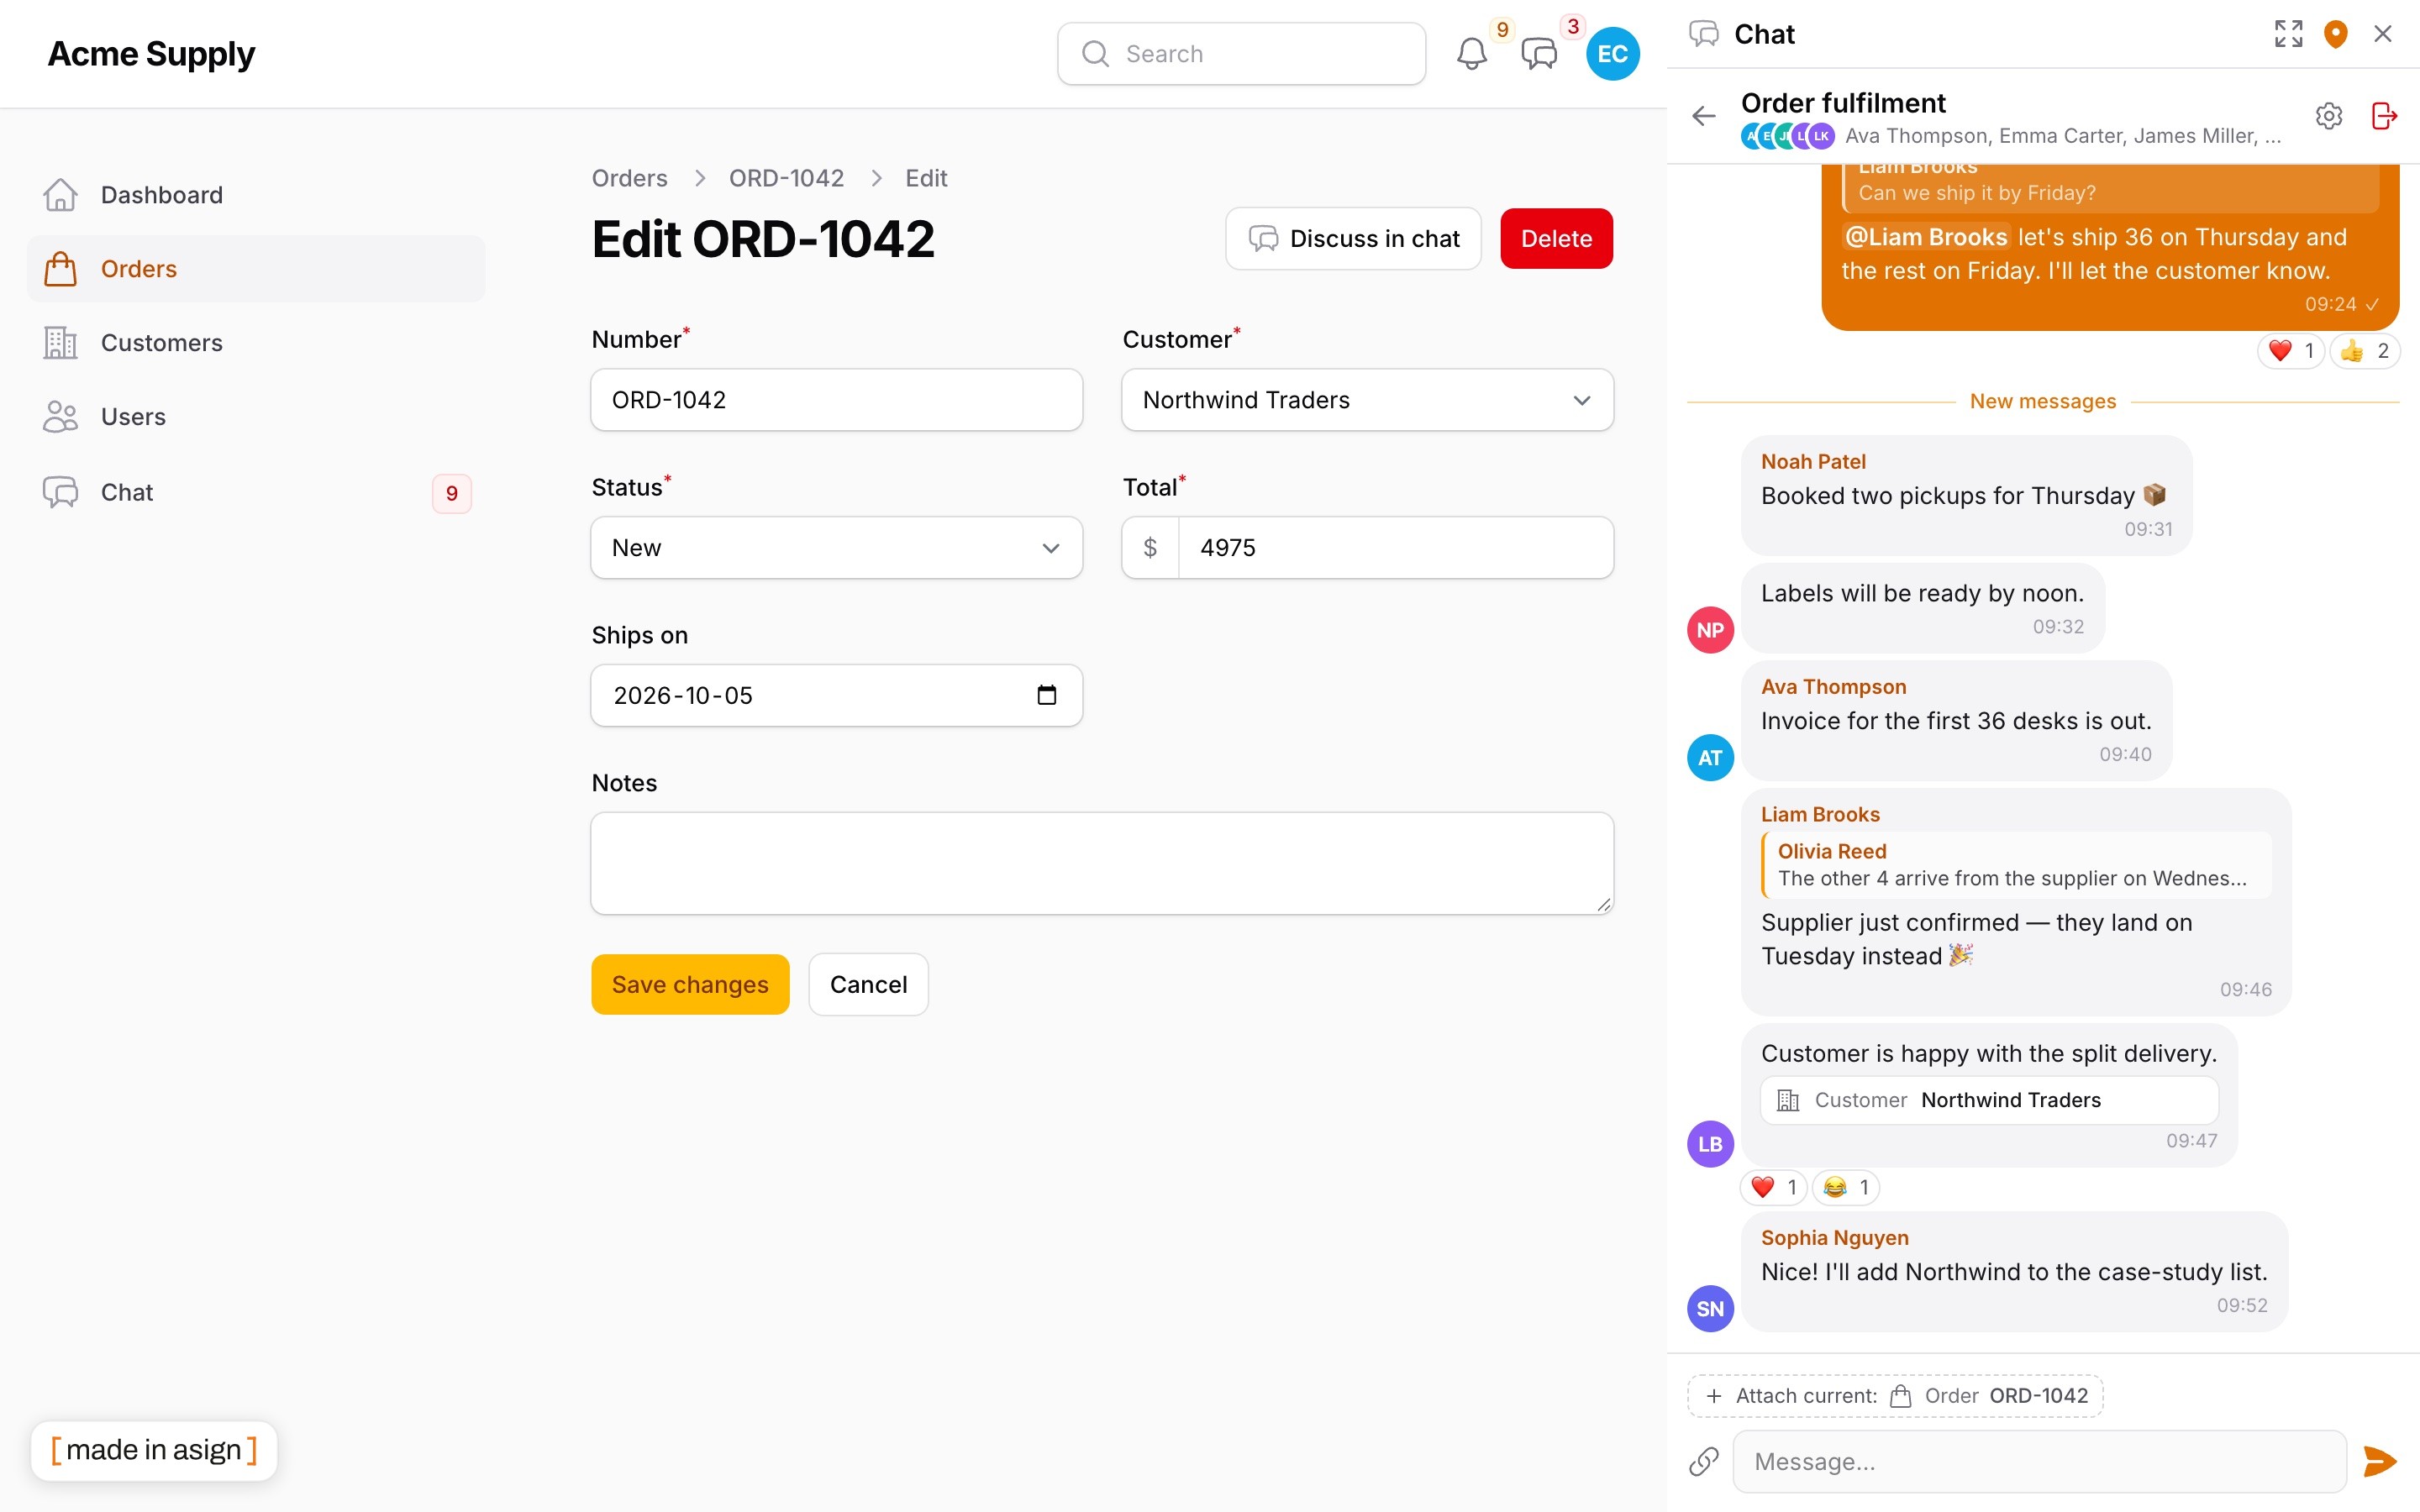Click the chat Message input
2420x1512 pixels.
2039,1461
